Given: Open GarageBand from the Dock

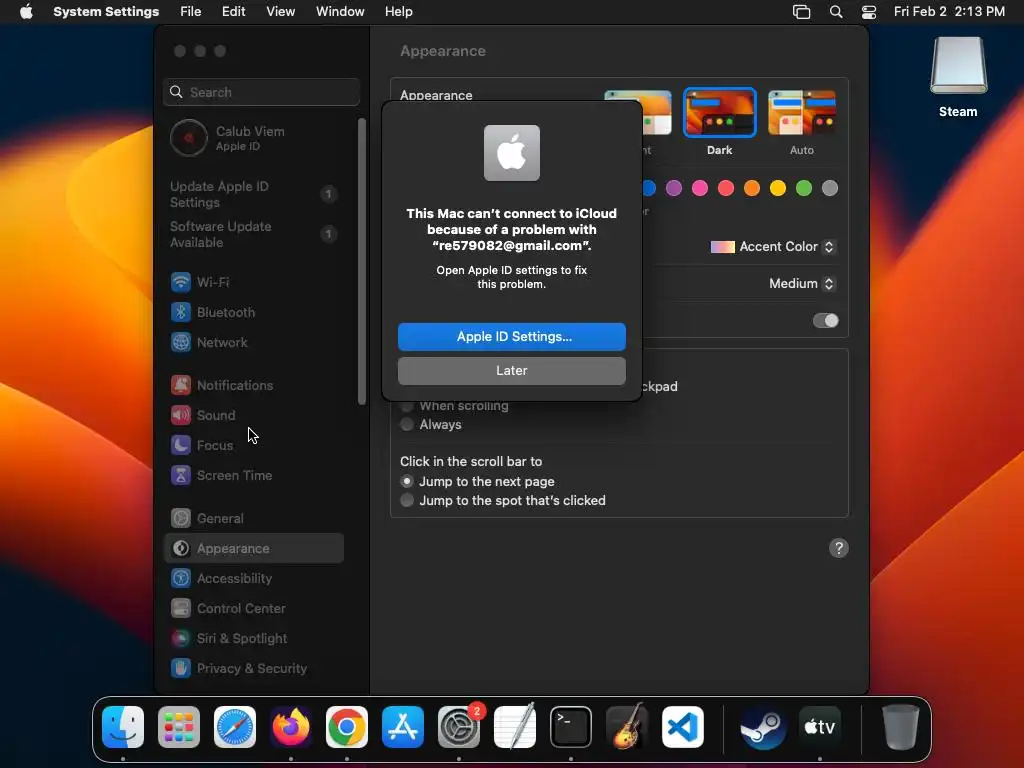Looking at the screenshot, I should [627, 727].
